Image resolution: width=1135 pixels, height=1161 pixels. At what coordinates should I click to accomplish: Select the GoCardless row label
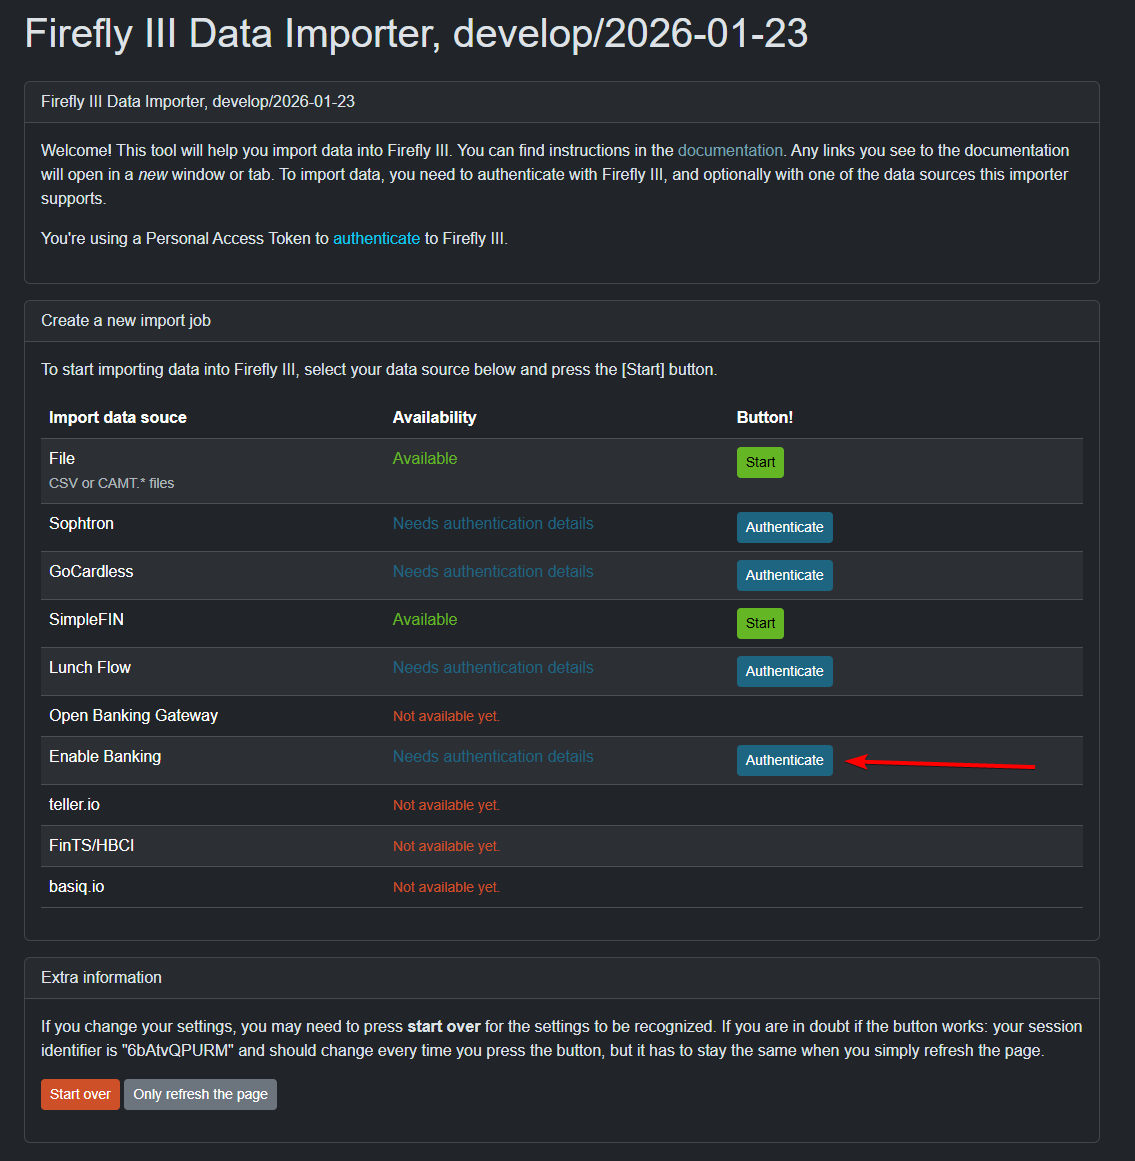[x=91, y=572]
